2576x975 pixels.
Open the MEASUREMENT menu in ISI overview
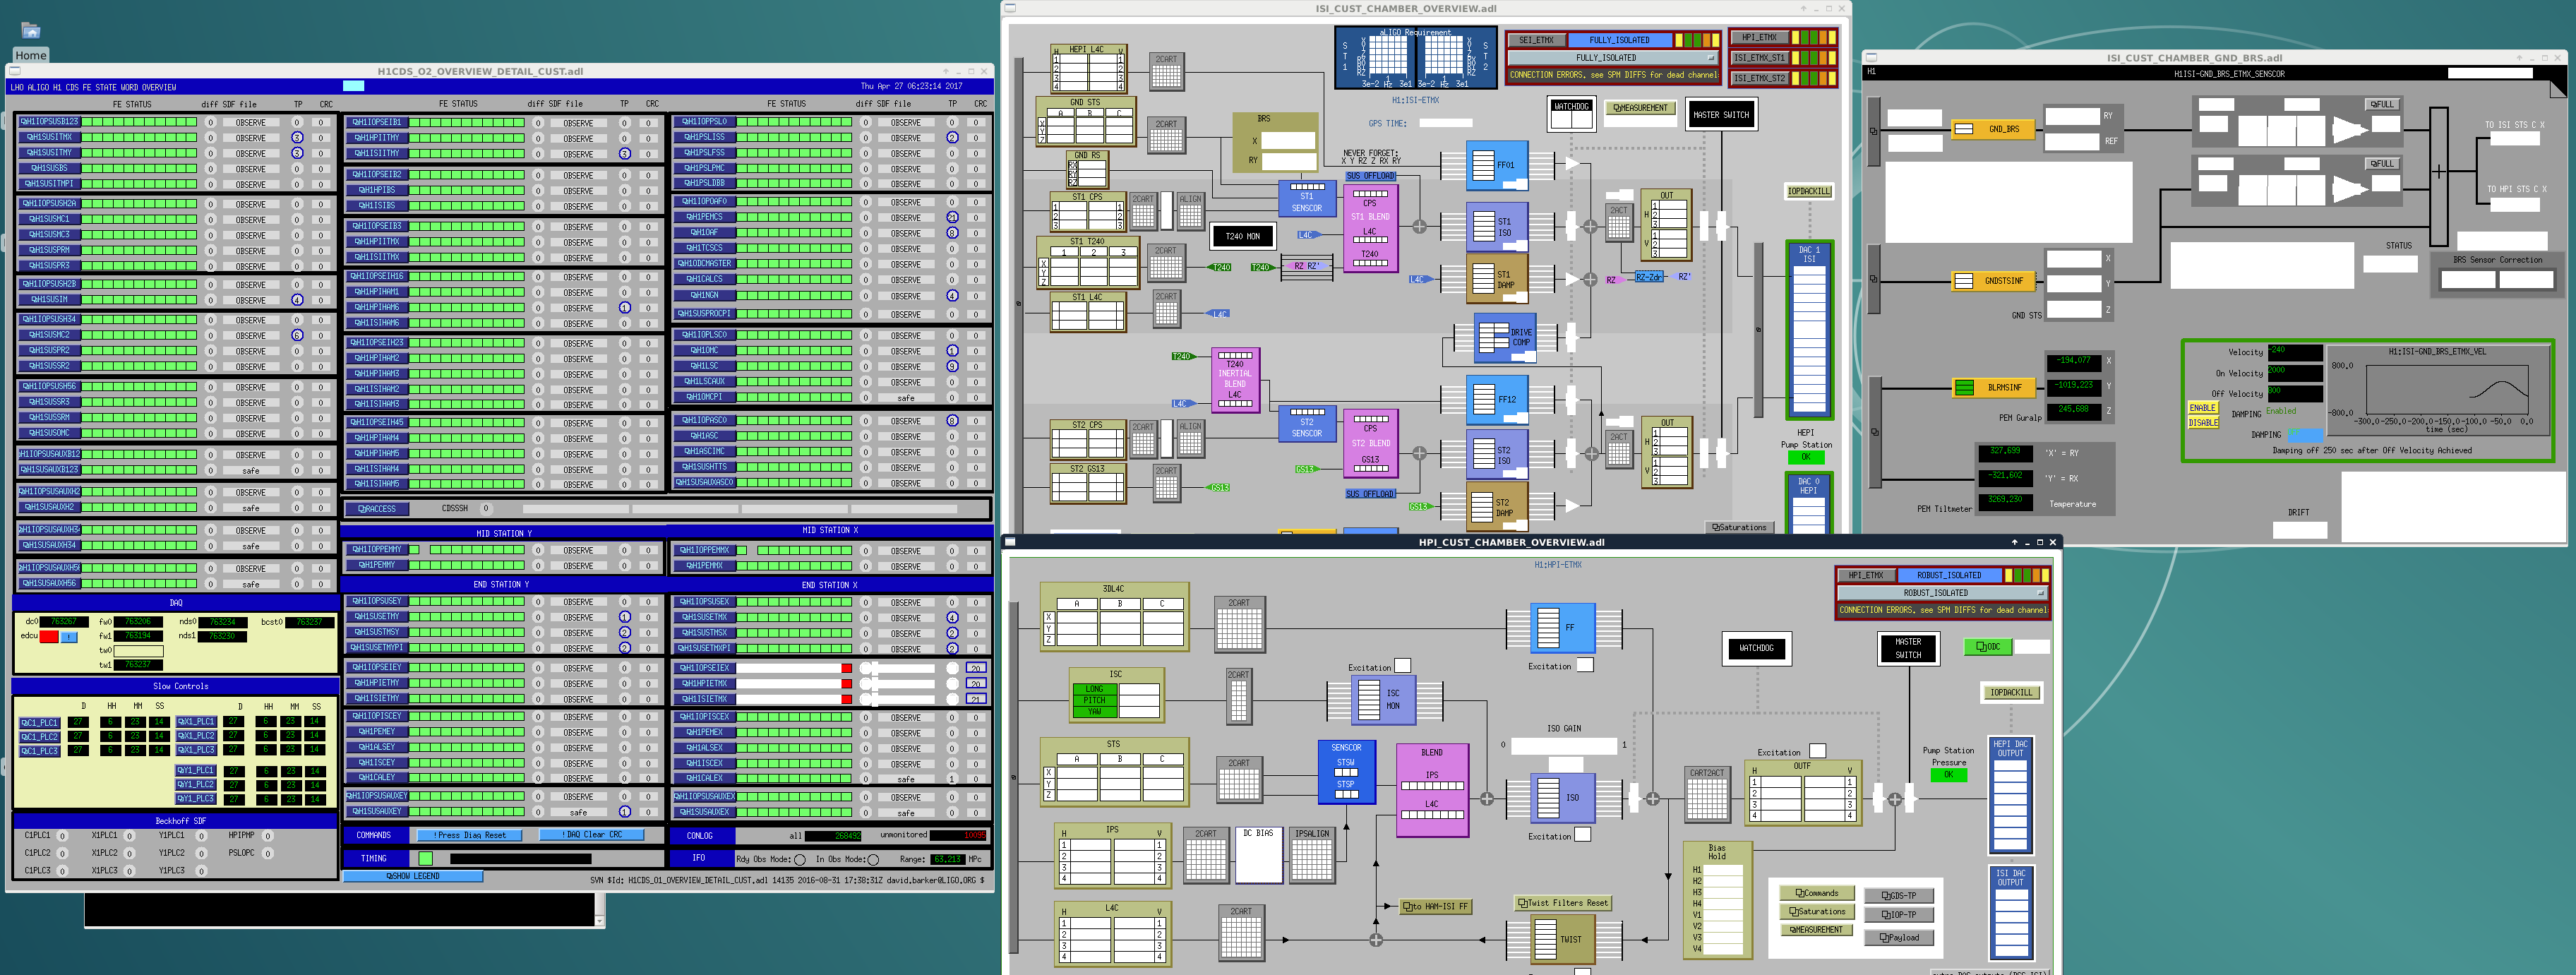click(1640, 108)
